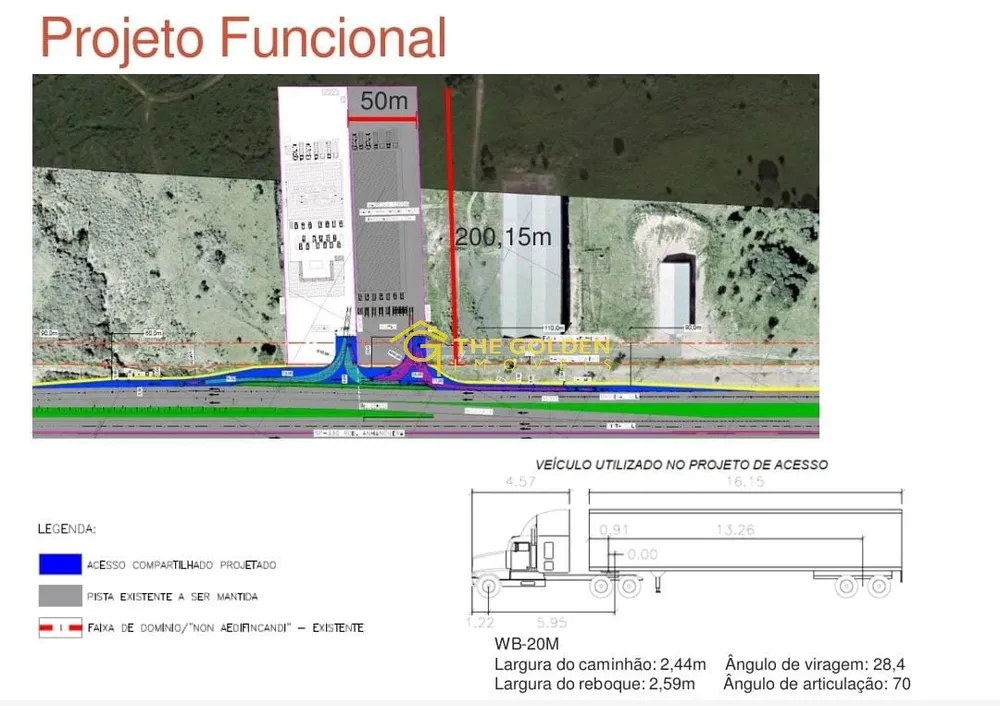Click the 200,15m measurement label

tap(503, 237)
